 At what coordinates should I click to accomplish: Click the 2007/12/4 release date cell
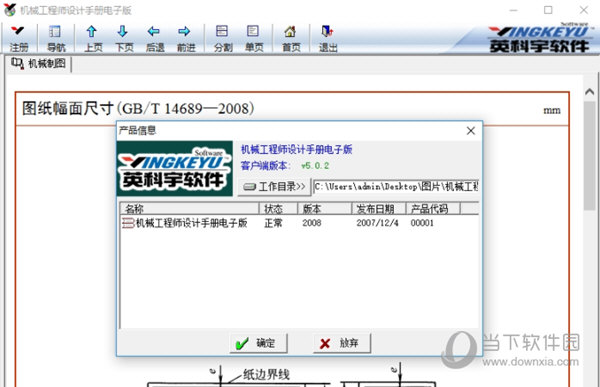[377, 223]
